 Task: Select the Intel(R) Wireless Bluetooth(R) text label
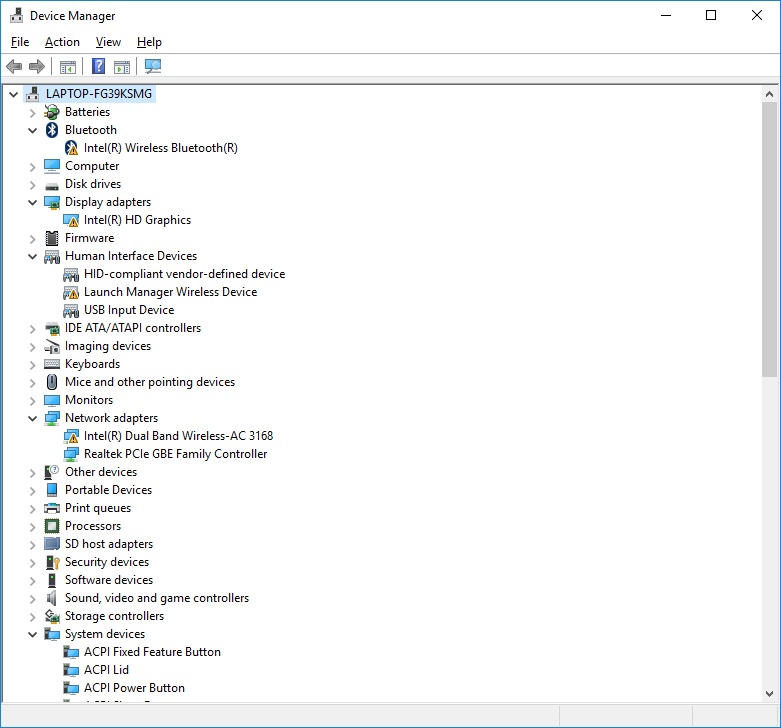click(x=160, y=148)
